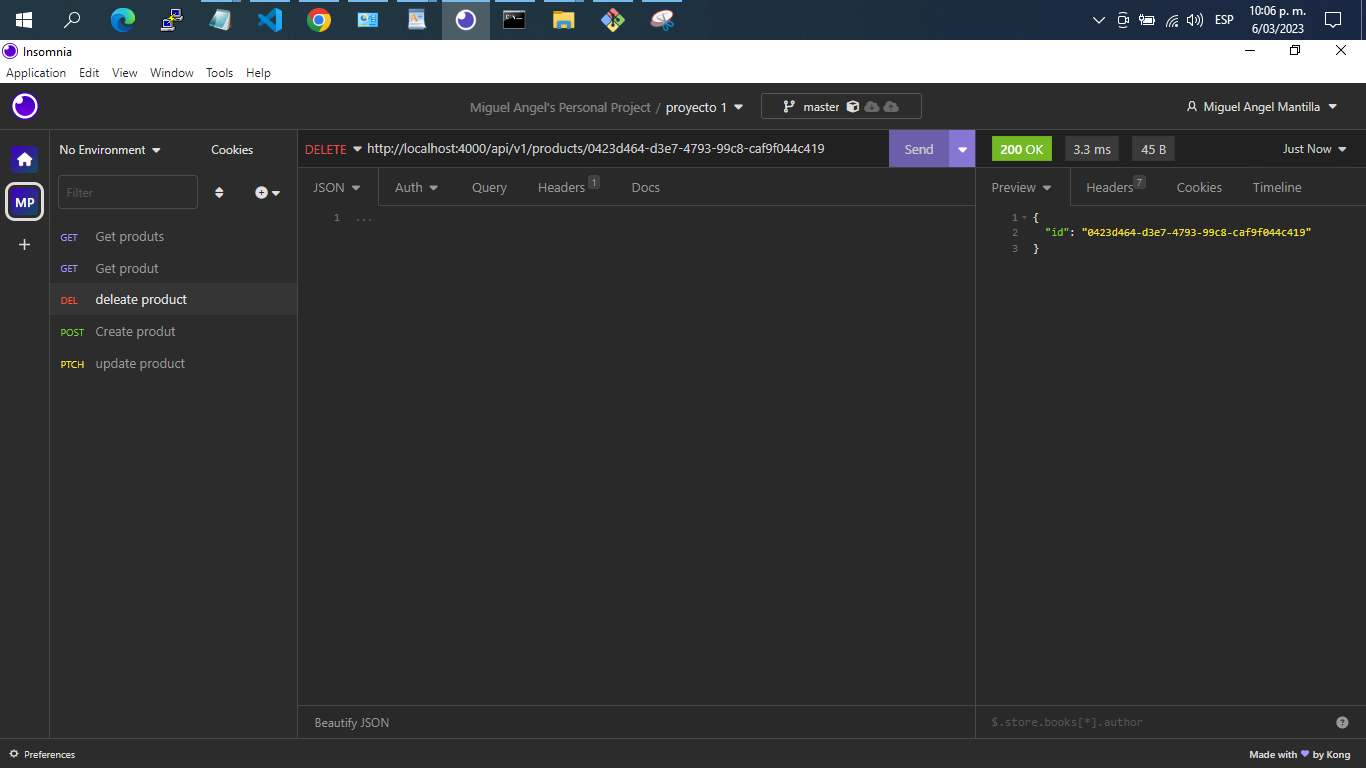Viewport: 1366px width, 768px height.
Task: Open the Send button dropdown arrow
Action: (961, 148)
